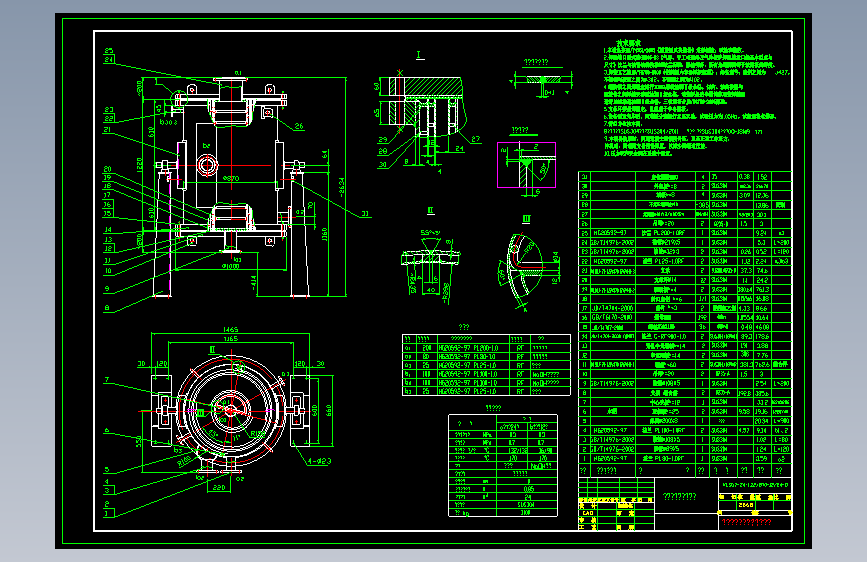Select the magenta rectangle around weld detail
This screenshot has height=562, width=867.
coord(526,165)
